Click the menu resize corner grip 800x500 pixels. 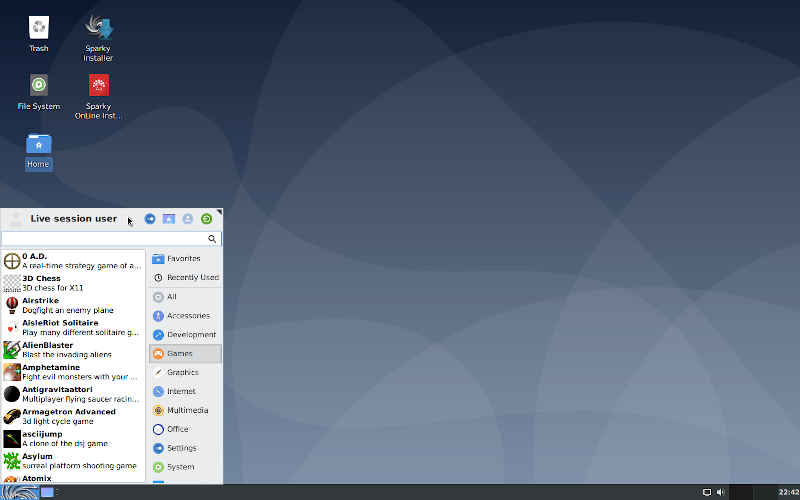[219, 212]
